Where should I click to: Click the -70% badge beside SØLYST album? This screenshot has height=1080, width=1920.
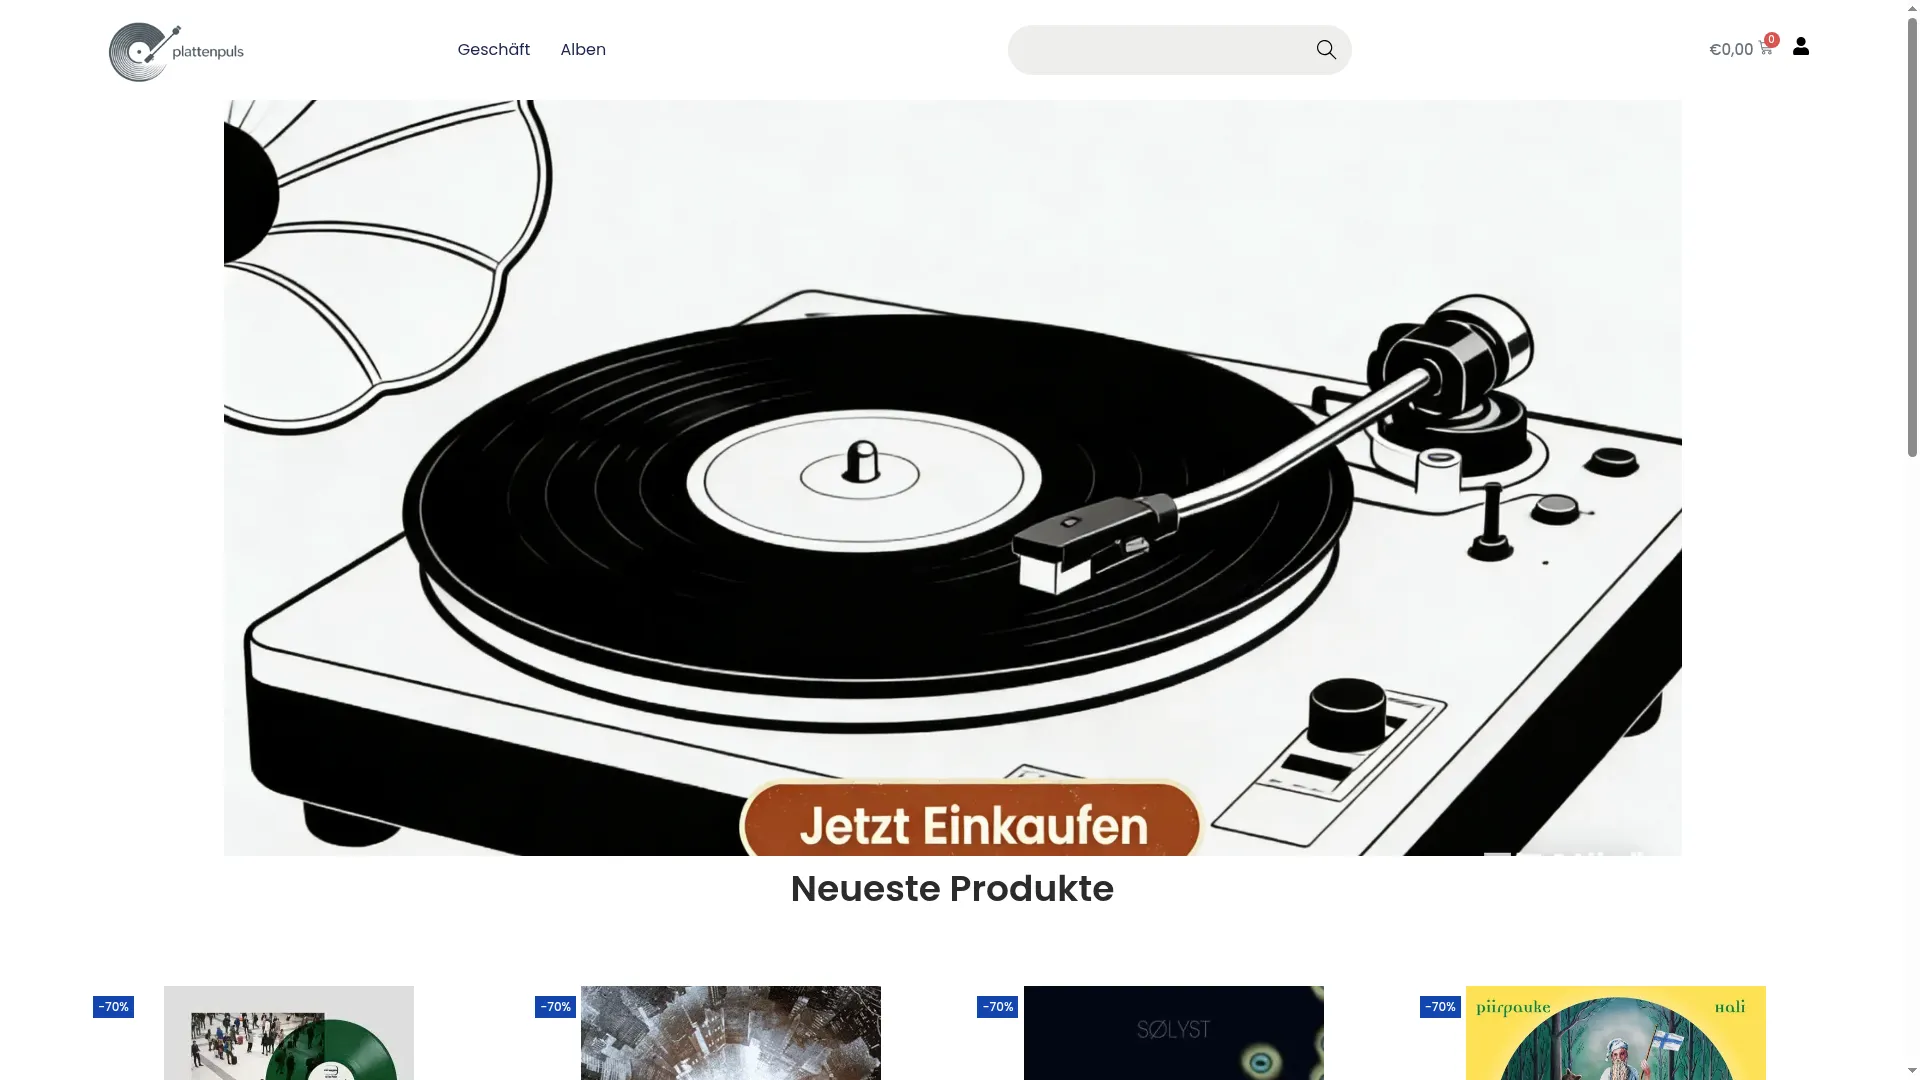click(997, 1007)
